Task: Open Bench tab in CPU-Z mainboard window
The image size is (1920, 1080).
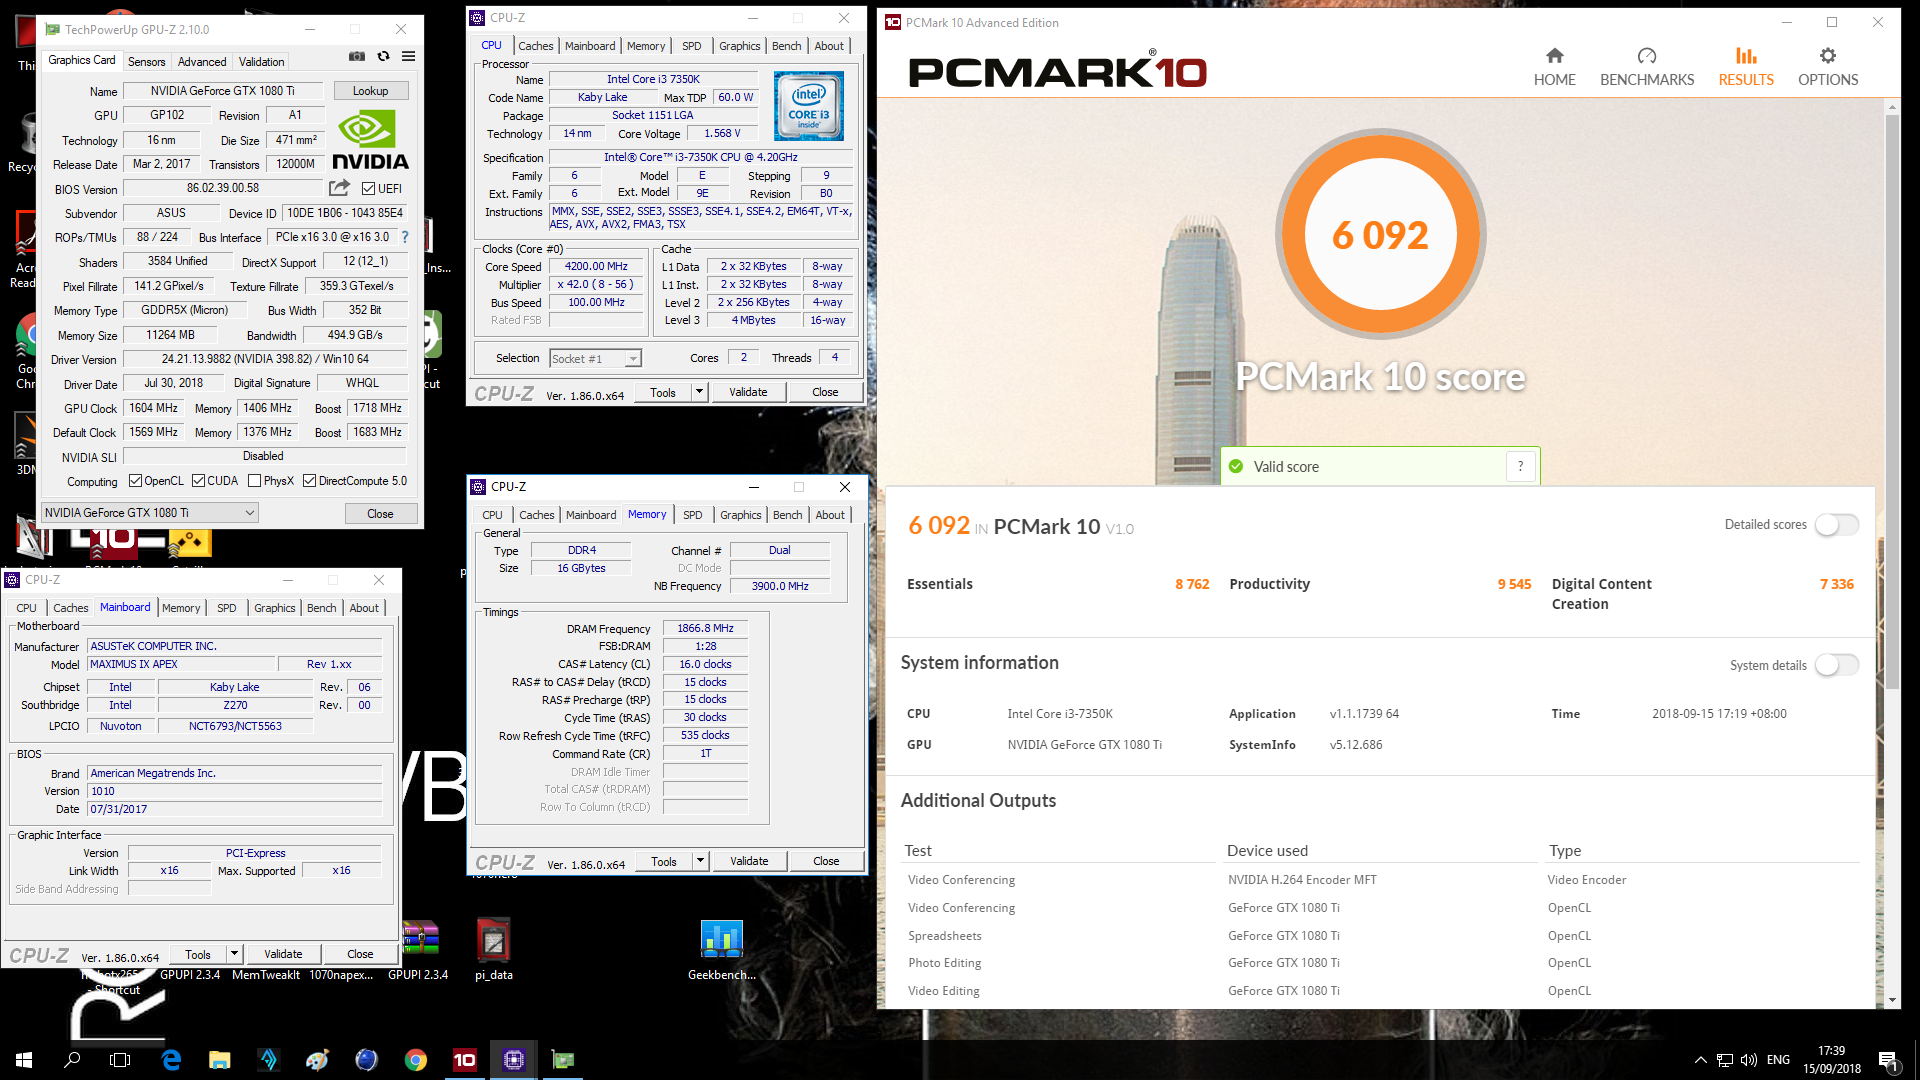Action: pyautogui.click(x=321, y=608)
